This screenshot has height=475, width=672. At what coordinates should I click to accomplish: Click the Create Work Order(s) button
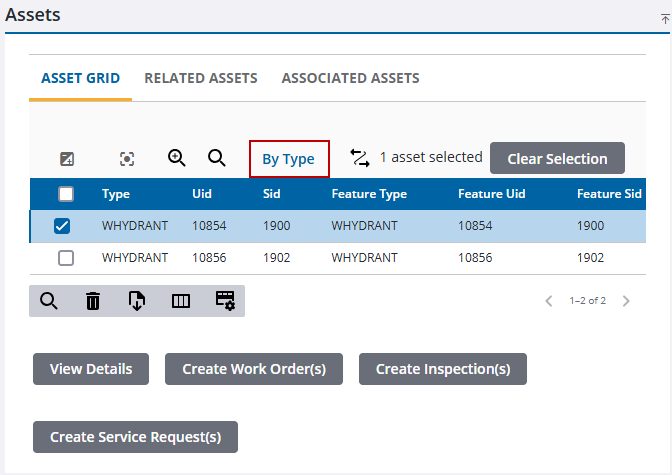pos(254,369)
